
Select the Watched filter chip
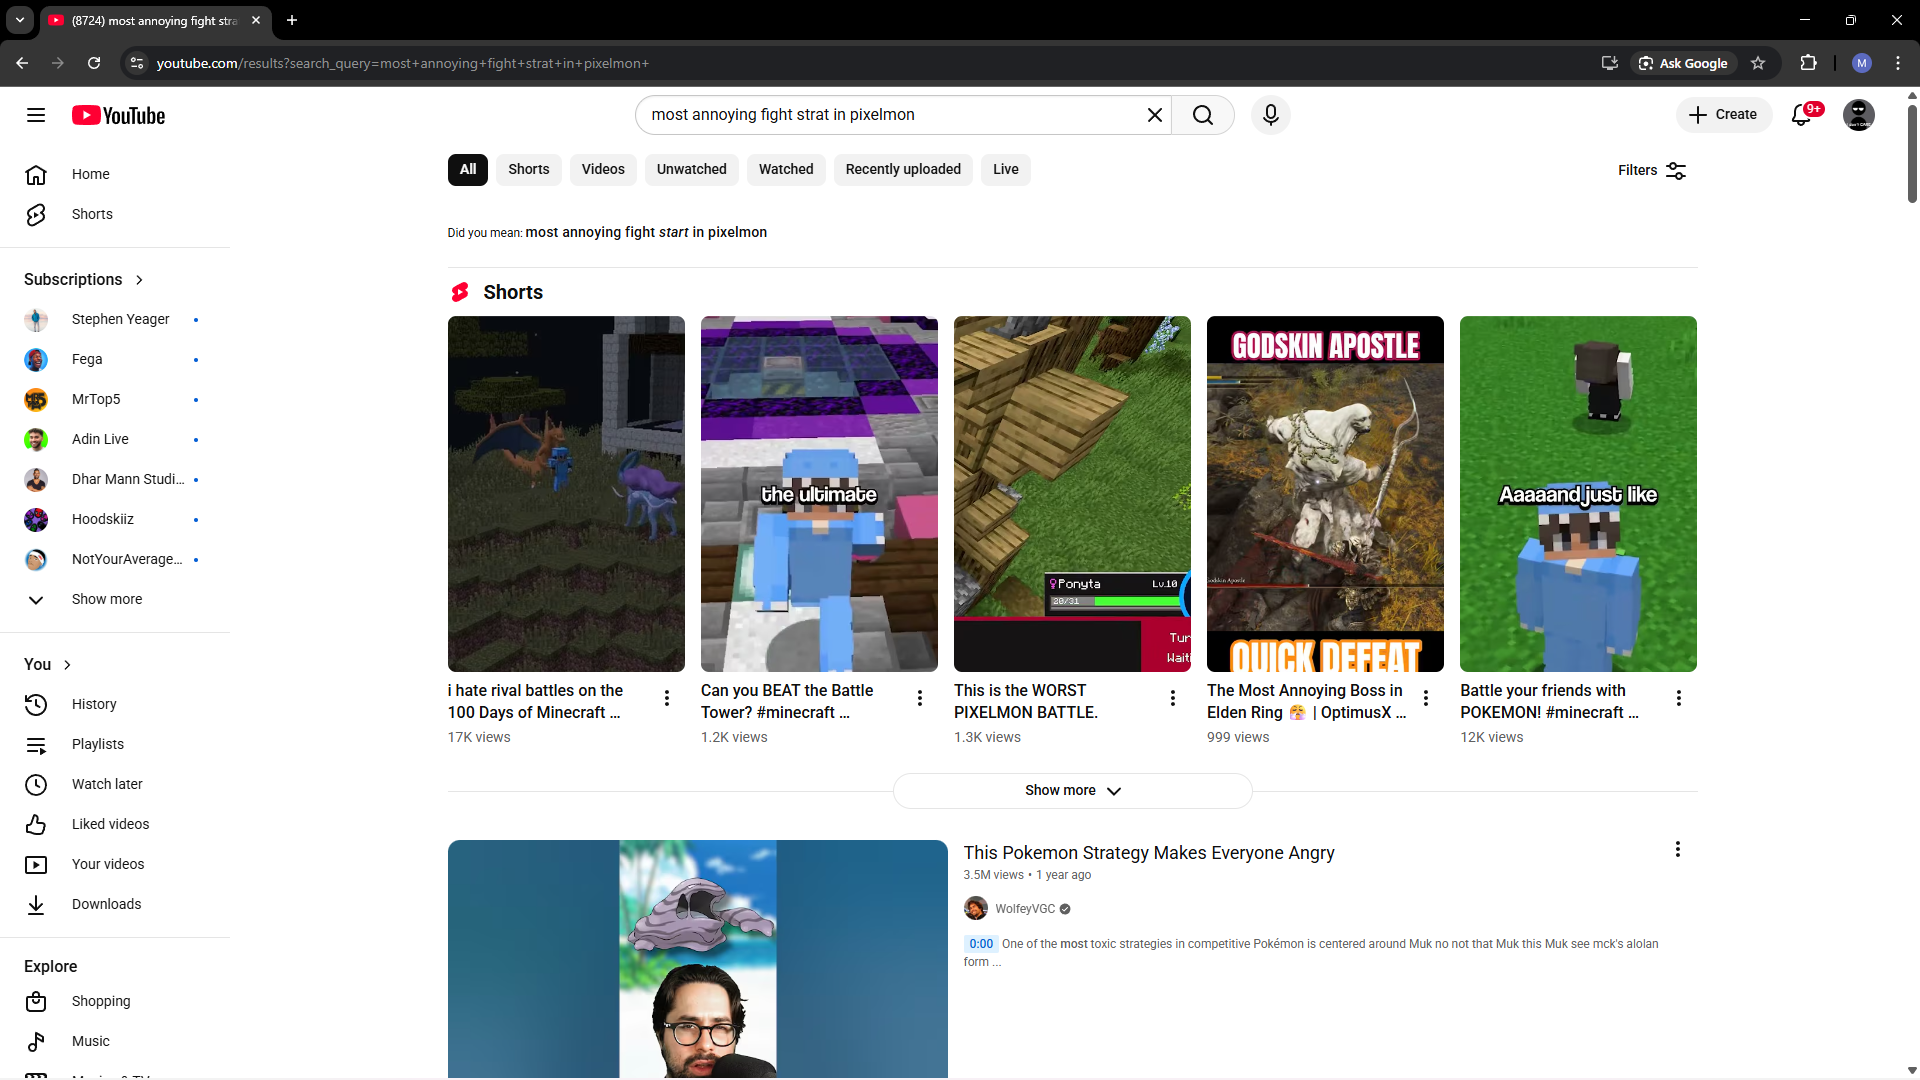coord(786,170)
